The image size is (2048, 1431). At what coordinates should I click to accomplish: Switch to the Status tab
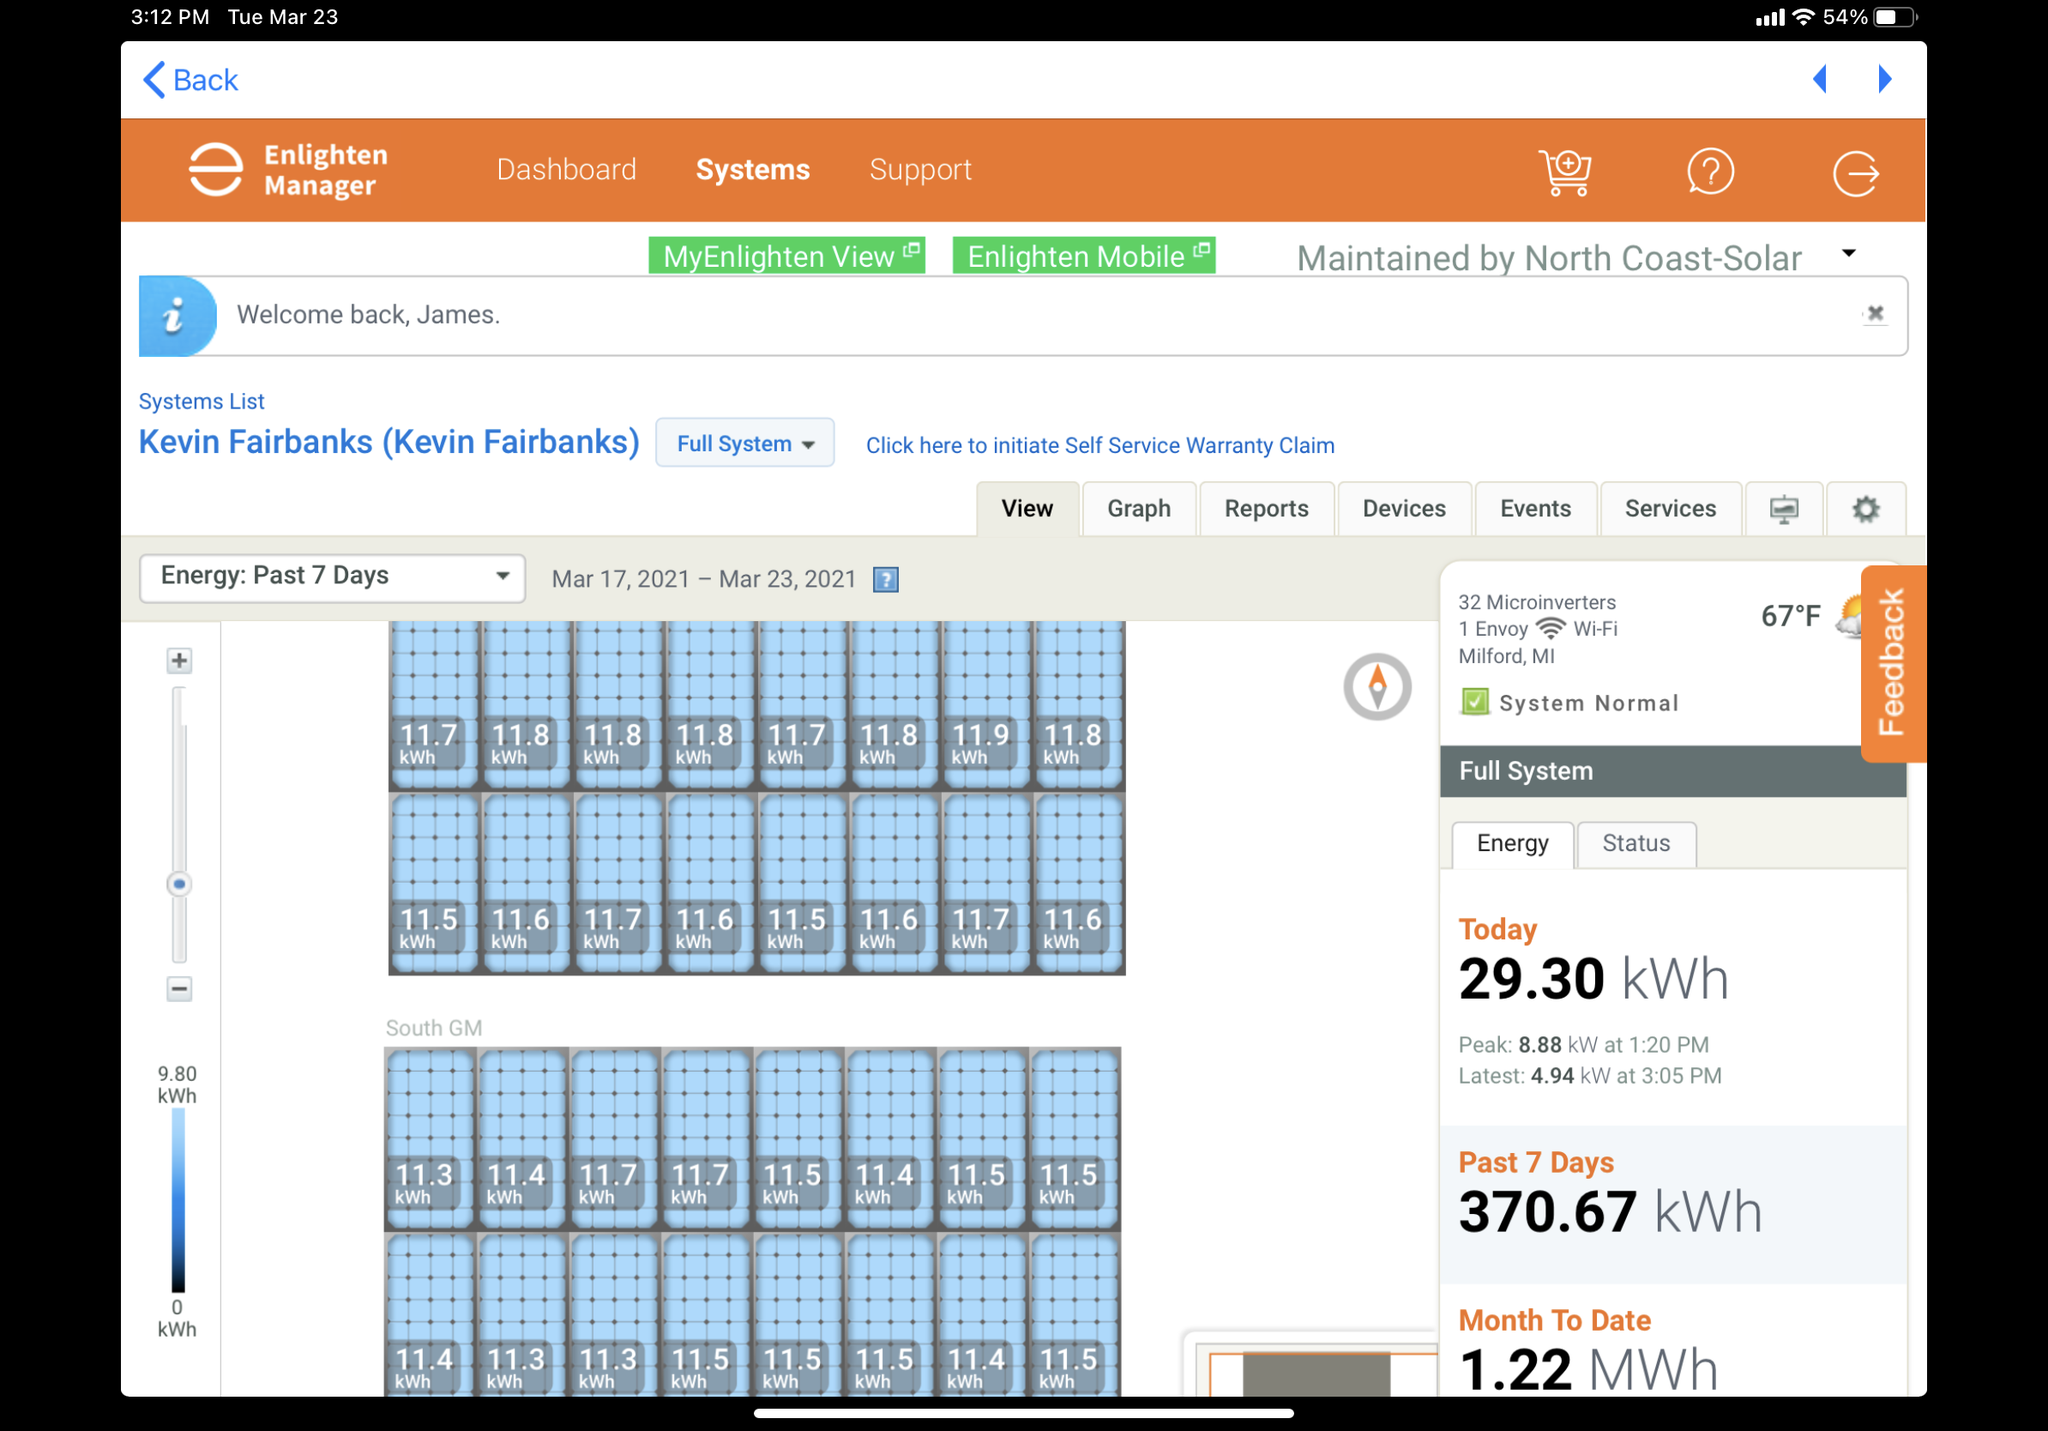click(1635, 843)
